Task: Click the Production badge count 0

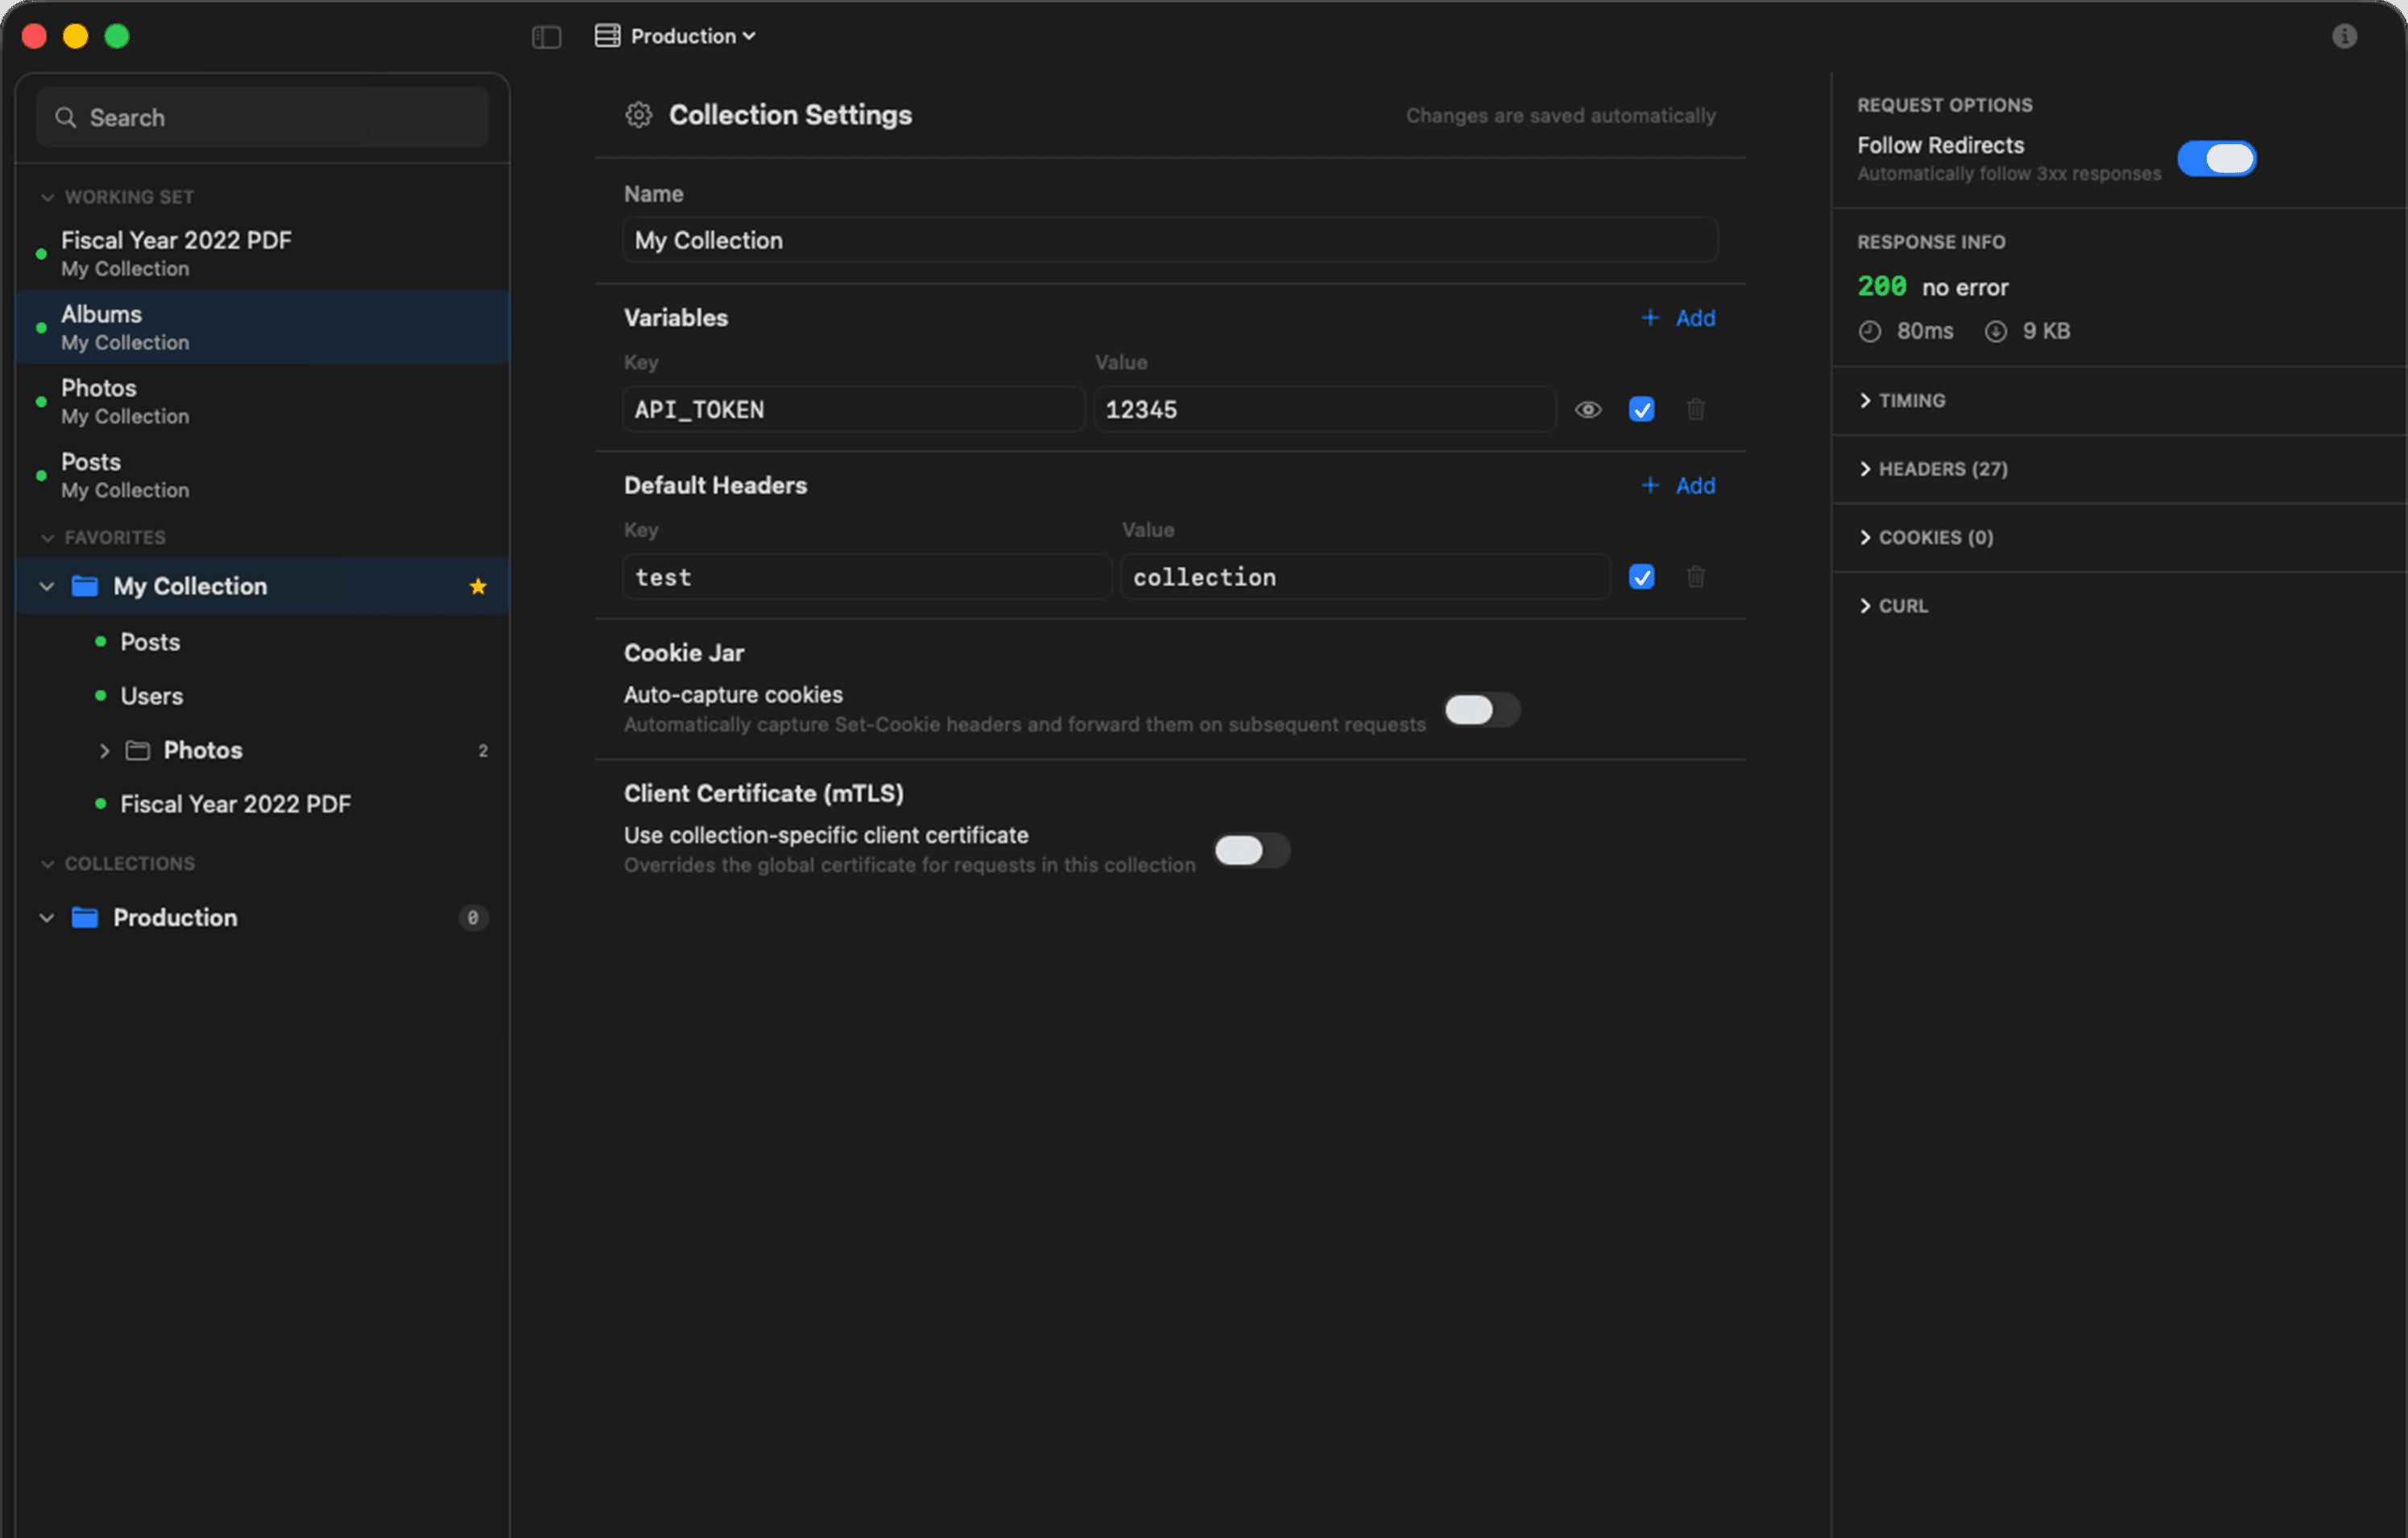Action: coord(473,918)
